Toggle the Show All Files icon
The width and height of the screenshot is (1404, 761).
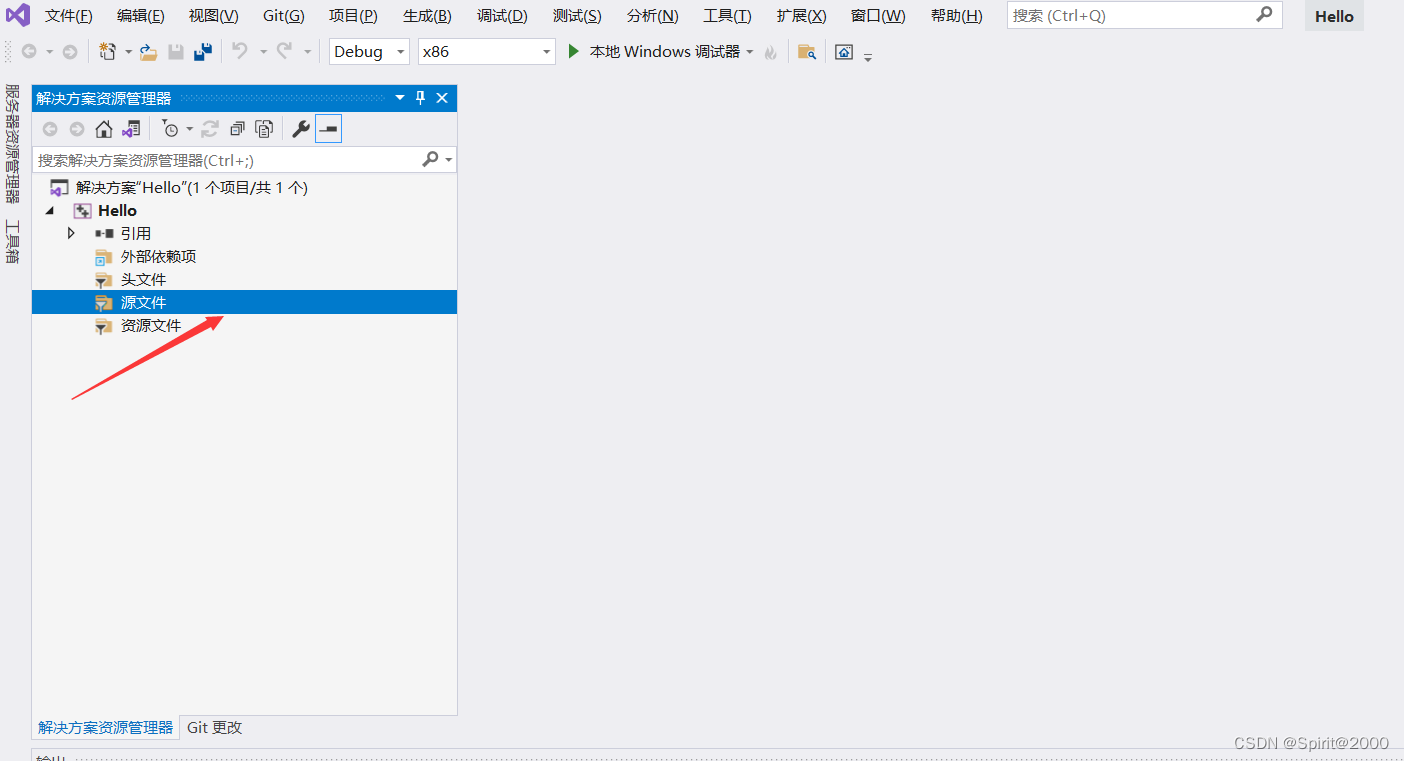pyautogui.click(x=264, y=129)
